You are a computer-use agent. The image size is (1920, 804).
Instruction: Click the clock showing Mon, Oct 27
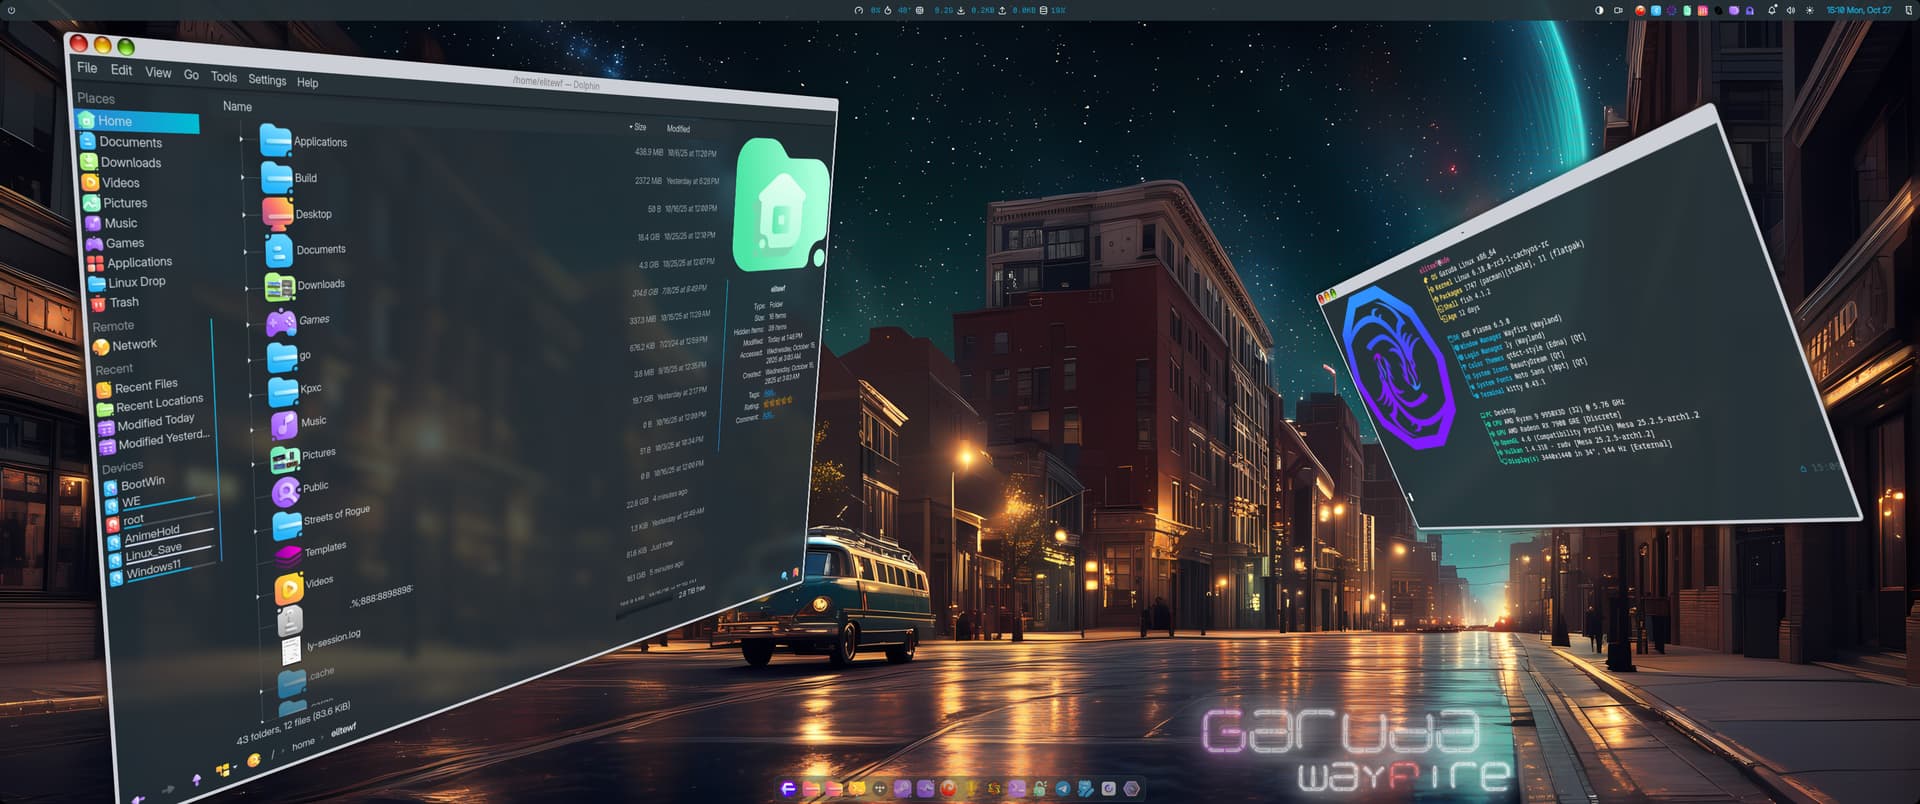click(x=1858, y=10)
